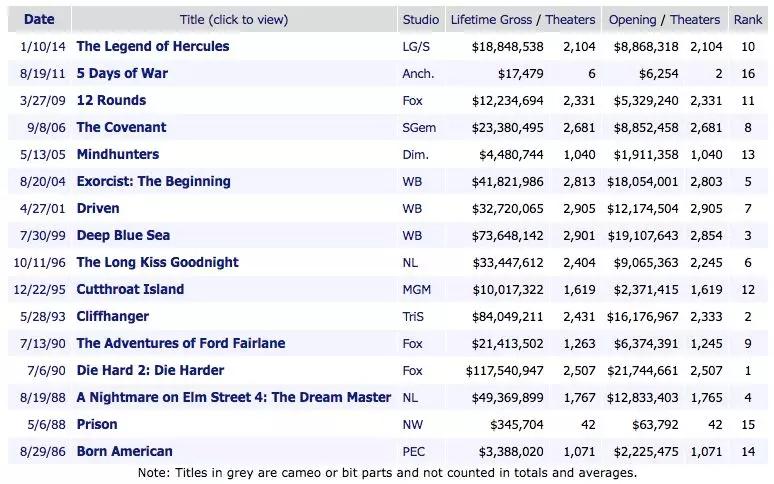774x484 pixels.
Task: Open The Legend of Hercules title
Action: coord(152,46)
